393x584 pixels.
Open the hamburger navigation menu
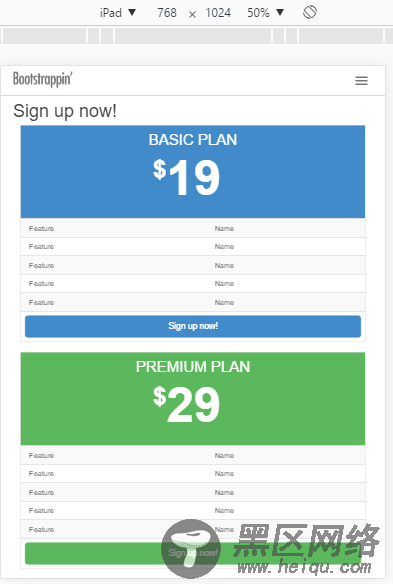361,80
